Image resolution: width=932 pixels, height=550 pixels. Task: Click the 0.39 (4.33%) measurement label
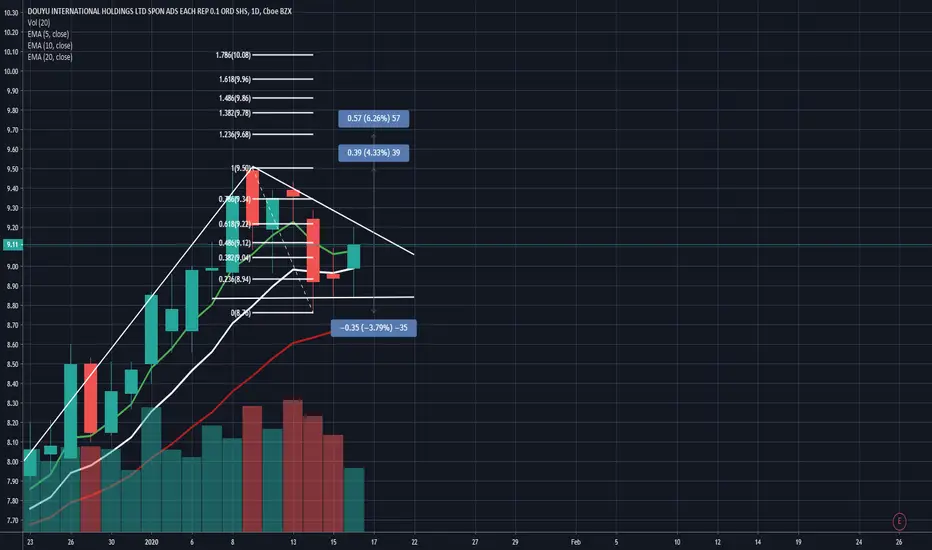coord(374,153)
